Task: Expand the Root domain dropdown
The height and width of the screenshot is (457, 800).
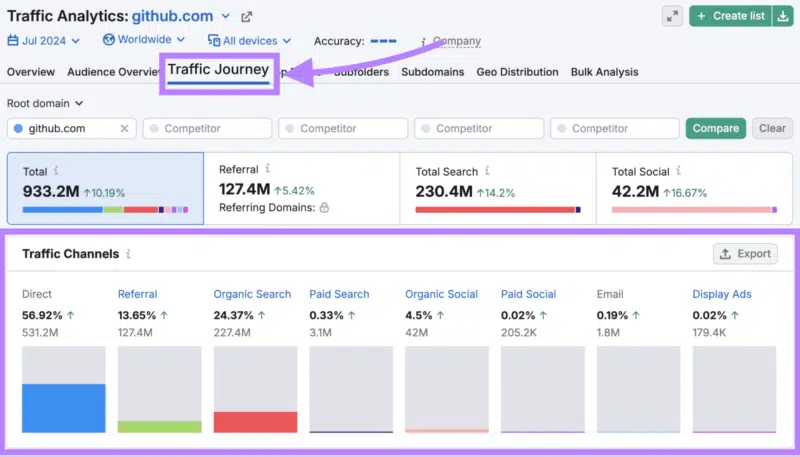Action: [45, 103]
